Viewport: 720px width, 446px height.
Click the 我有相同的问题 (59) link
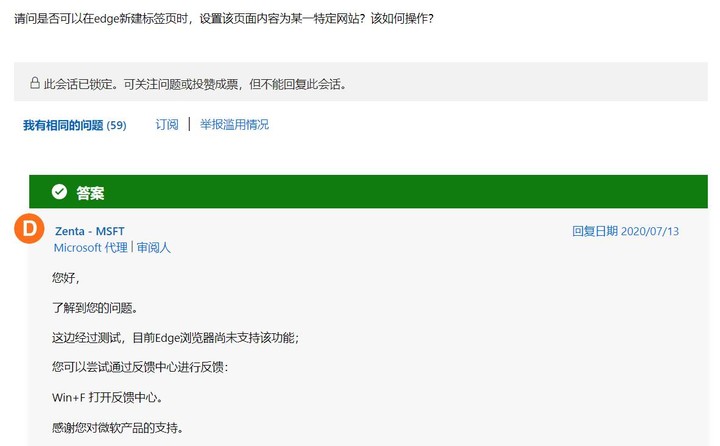point(75,125)
